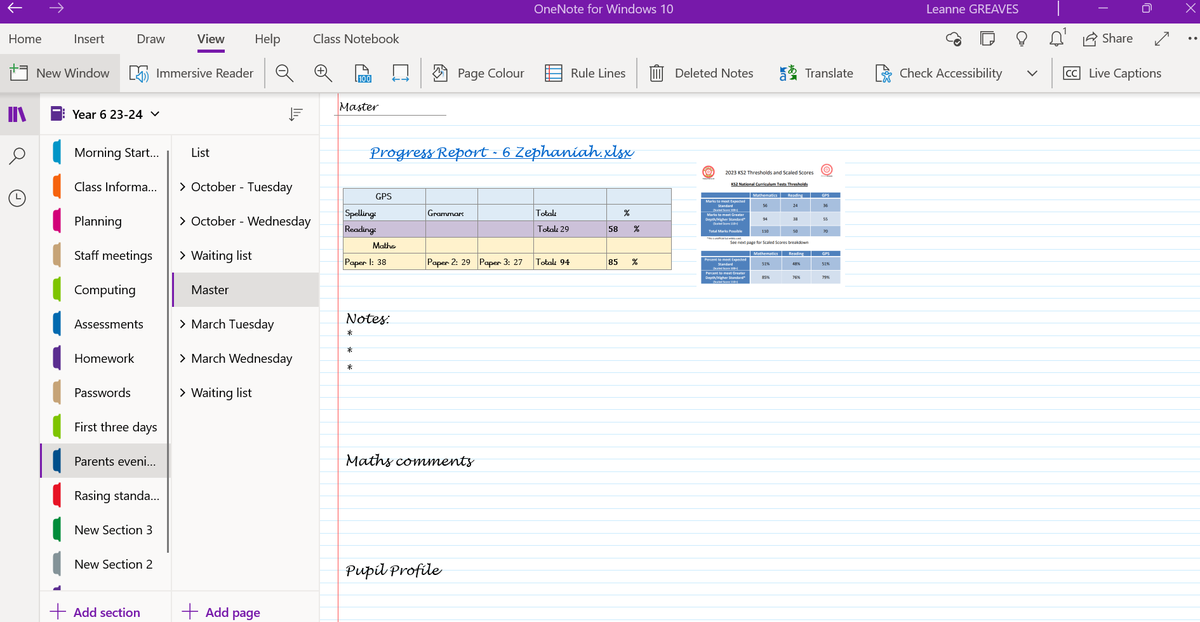Click the Maths comments heading text
The height and width of the screenshot is (622, 1200).
(409, 461)
